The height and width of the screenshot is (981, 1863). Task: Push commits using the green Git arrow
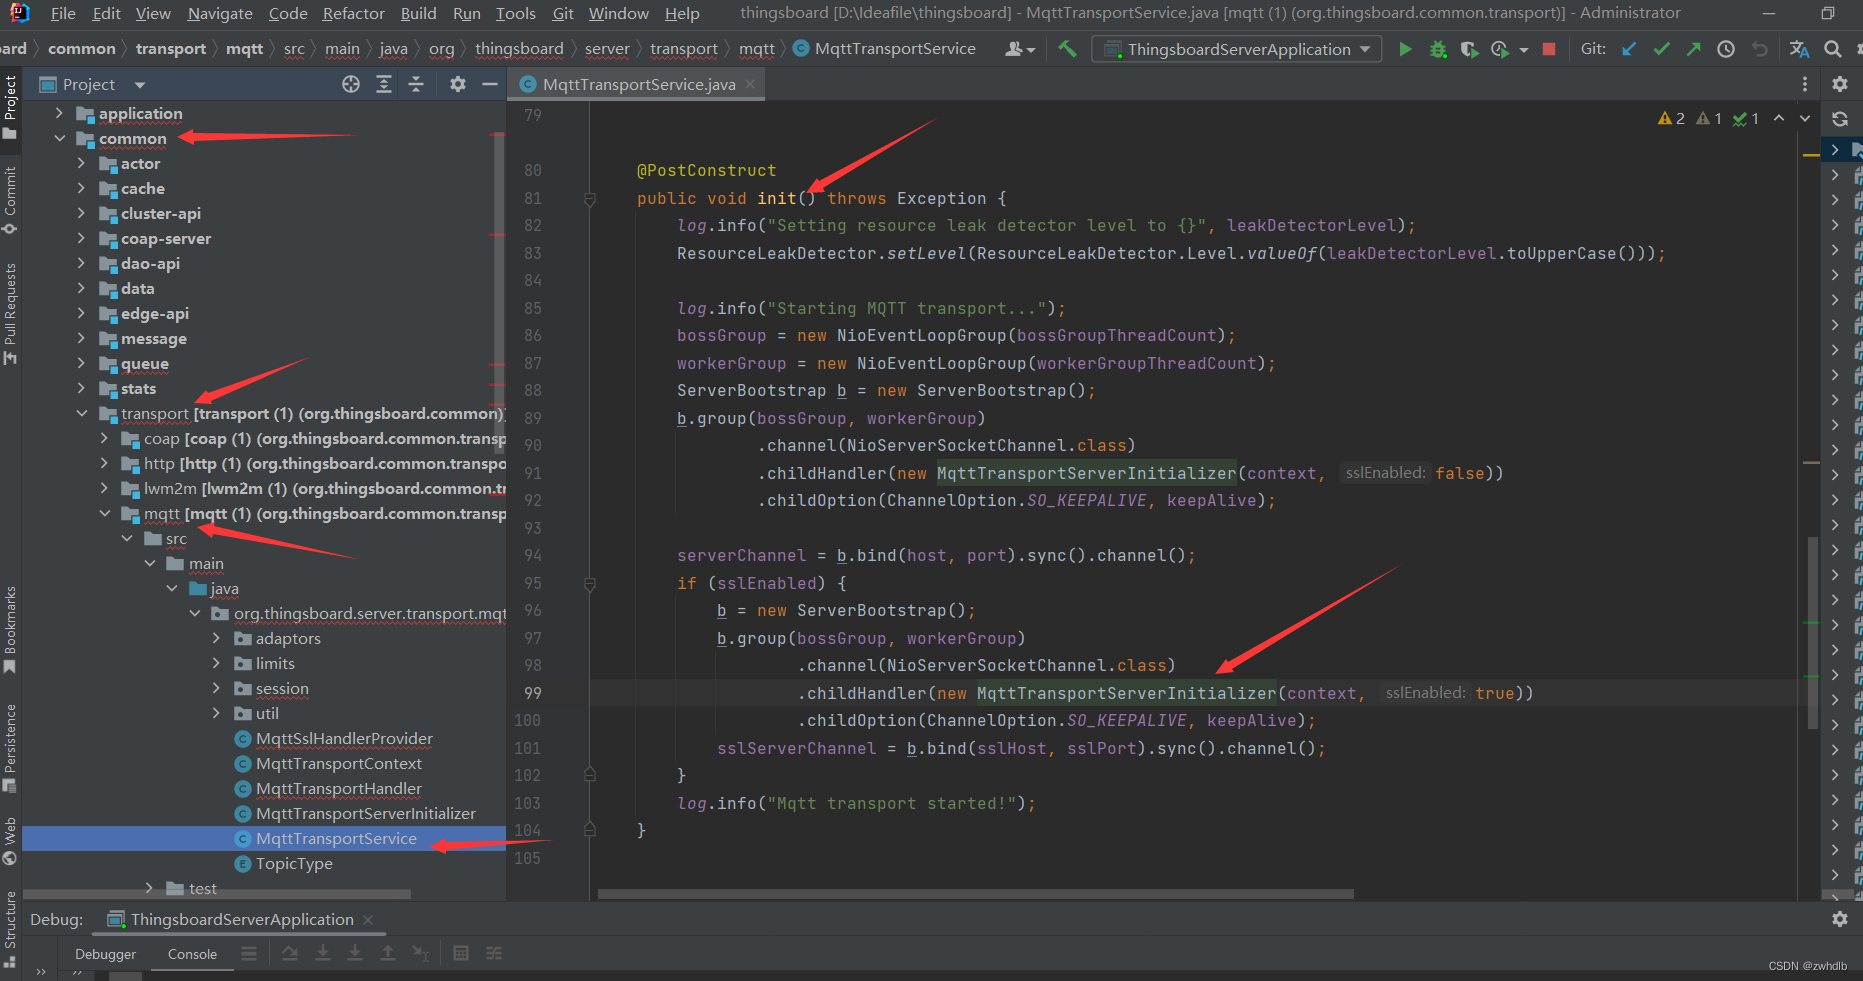click(1693, 49)
